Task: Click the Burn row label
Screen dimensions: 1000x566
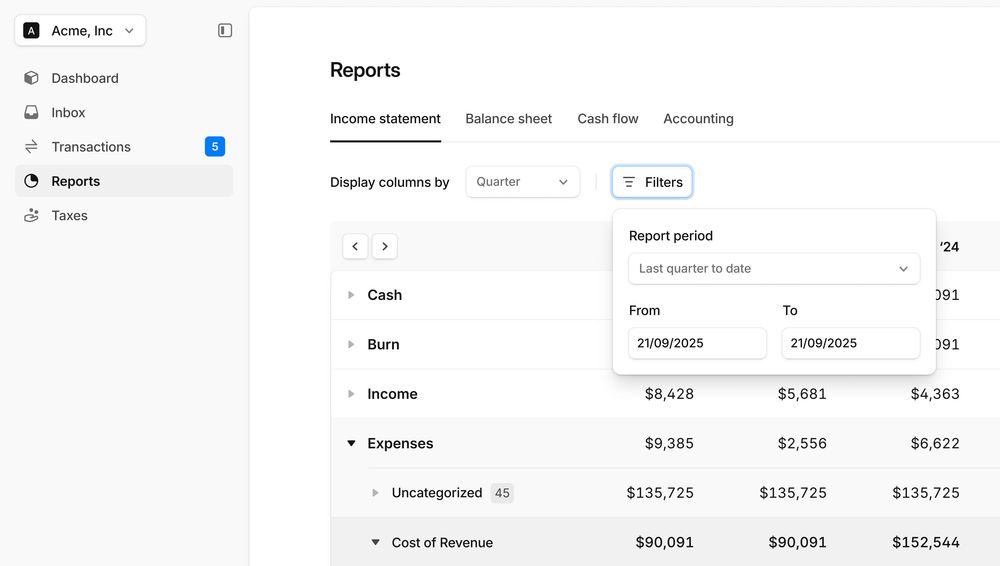Action: click(383, 345)
